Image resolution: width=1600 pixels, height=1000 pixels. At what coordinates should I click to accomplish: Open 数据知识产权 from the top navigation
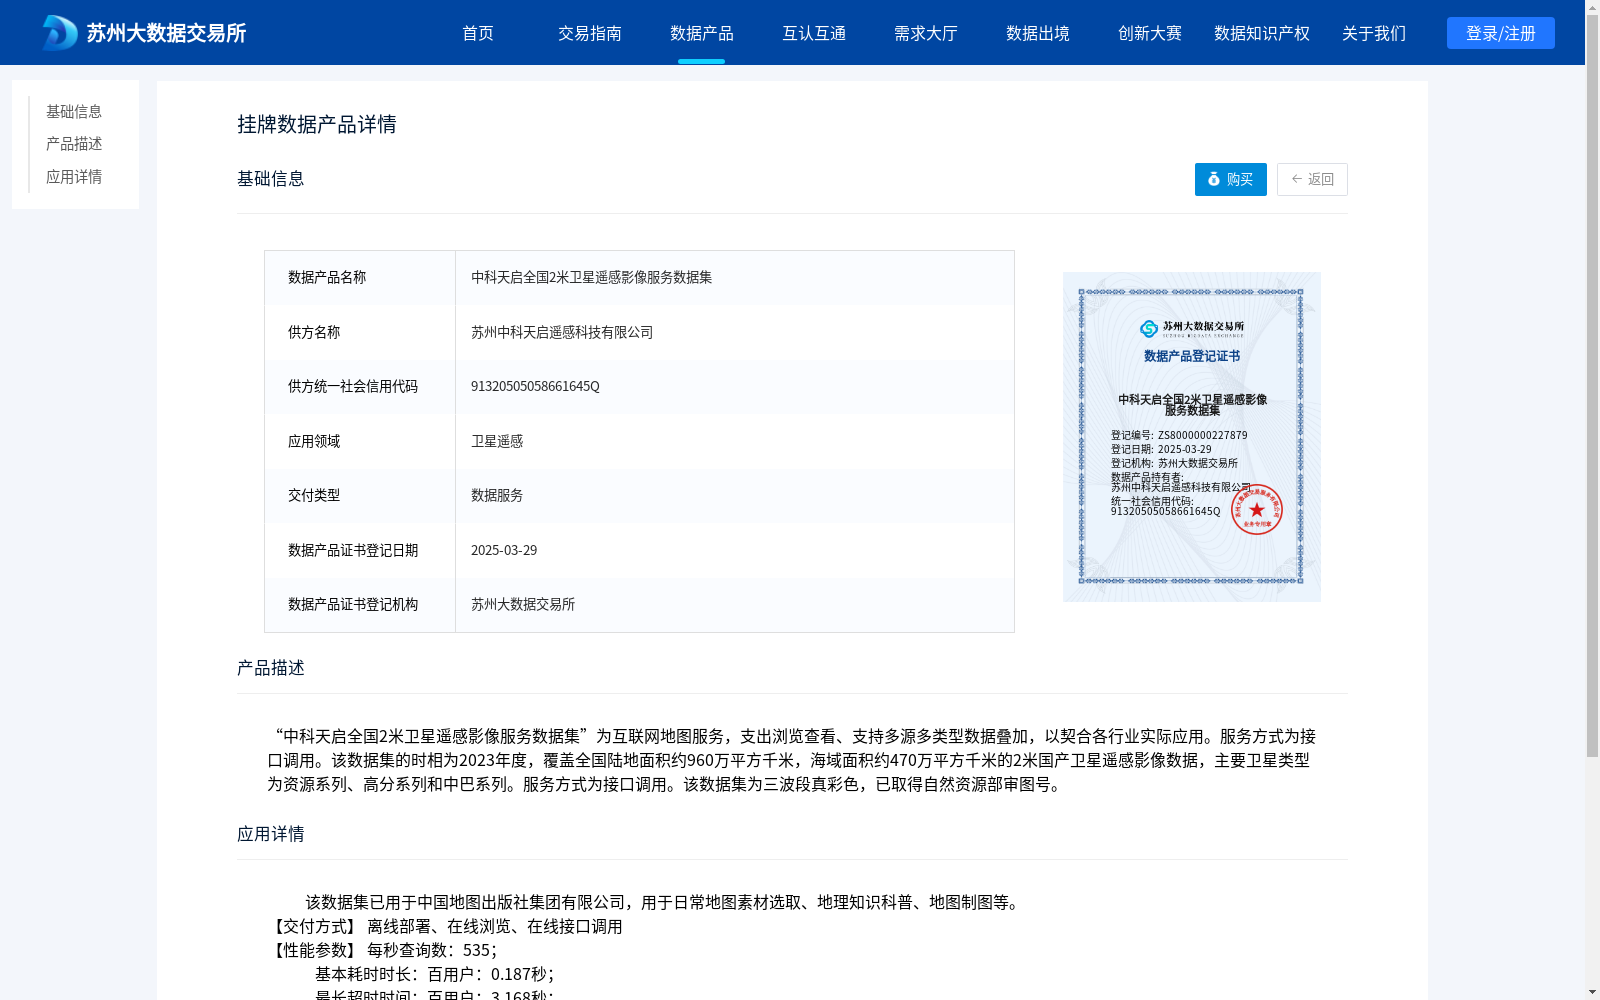[1260, 32]
